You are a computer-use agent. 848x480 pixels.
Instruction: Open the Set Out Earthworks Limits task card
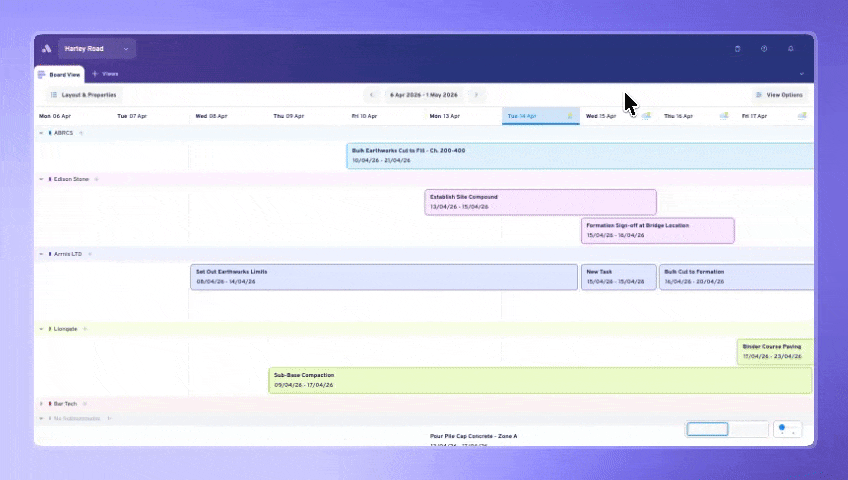click(384, 277)
